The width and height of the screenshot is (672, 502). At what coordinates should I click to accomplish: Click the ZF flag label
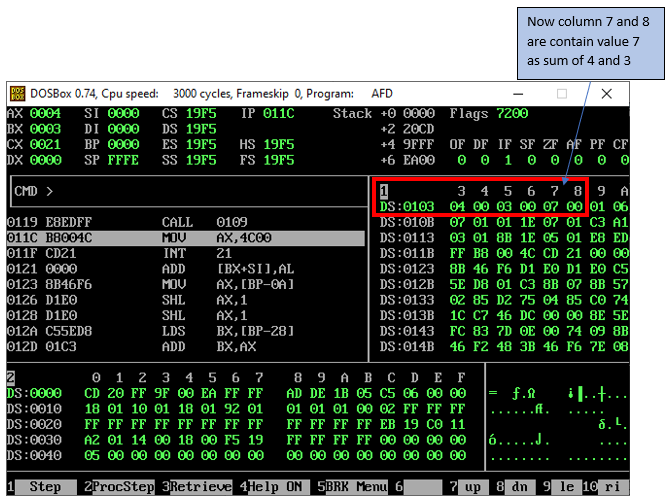coord(551,144)
